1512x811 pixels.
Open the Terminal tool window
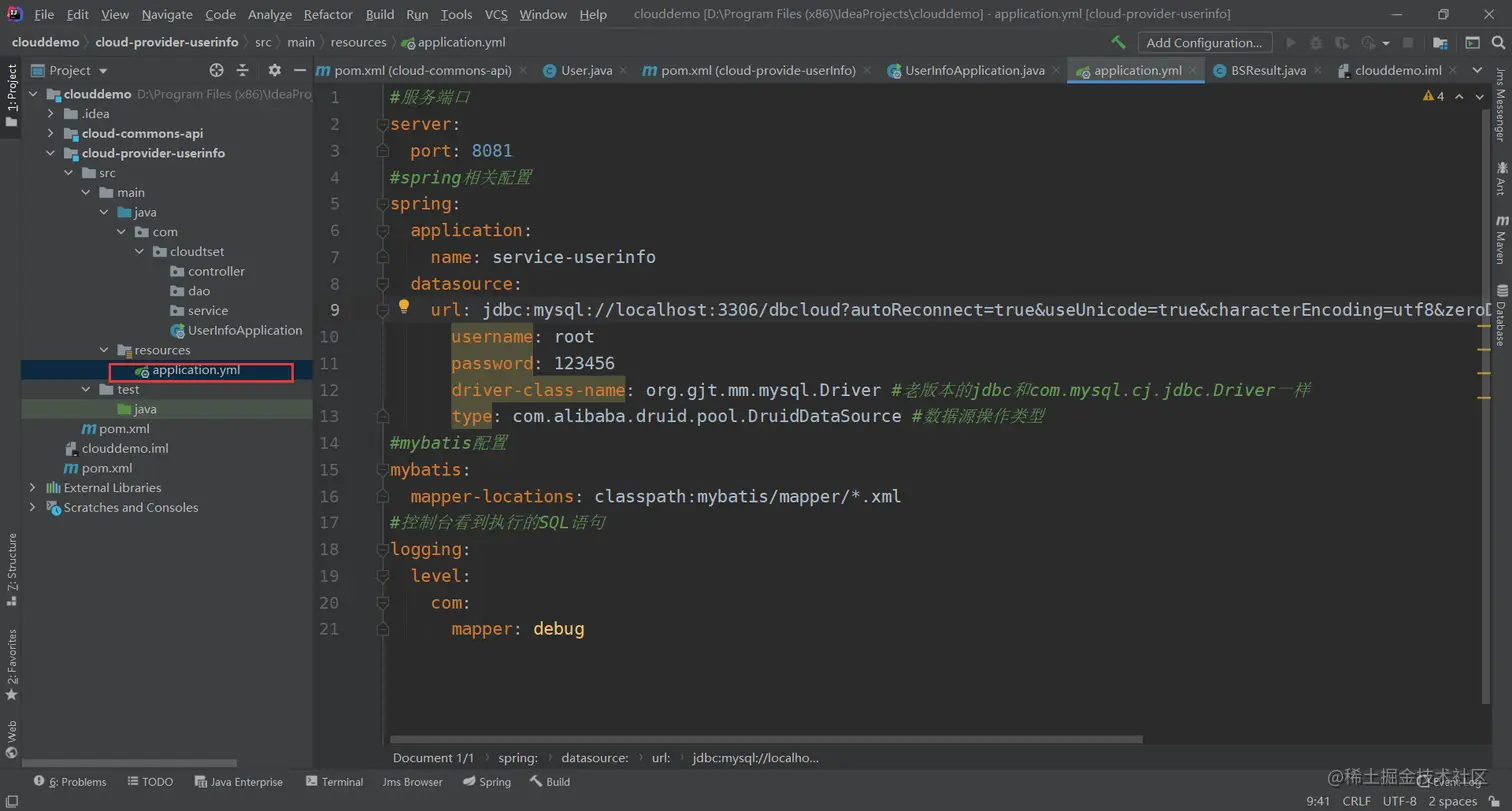[x=334, y=782]
